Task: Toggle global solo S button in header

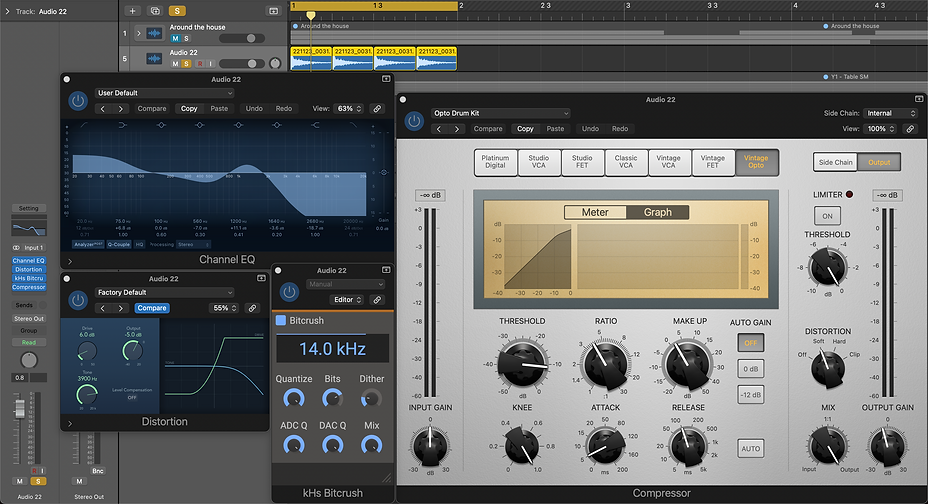Action: [x=177, y=11]
